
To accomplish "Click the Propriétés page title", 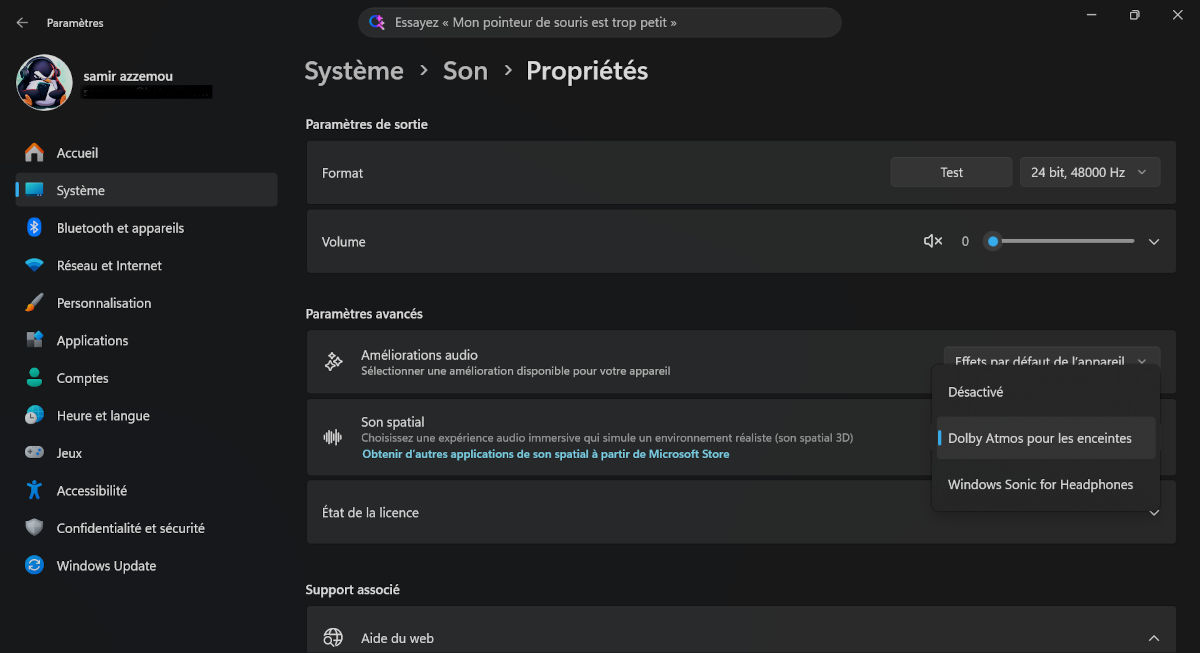I will pos(587,71).
